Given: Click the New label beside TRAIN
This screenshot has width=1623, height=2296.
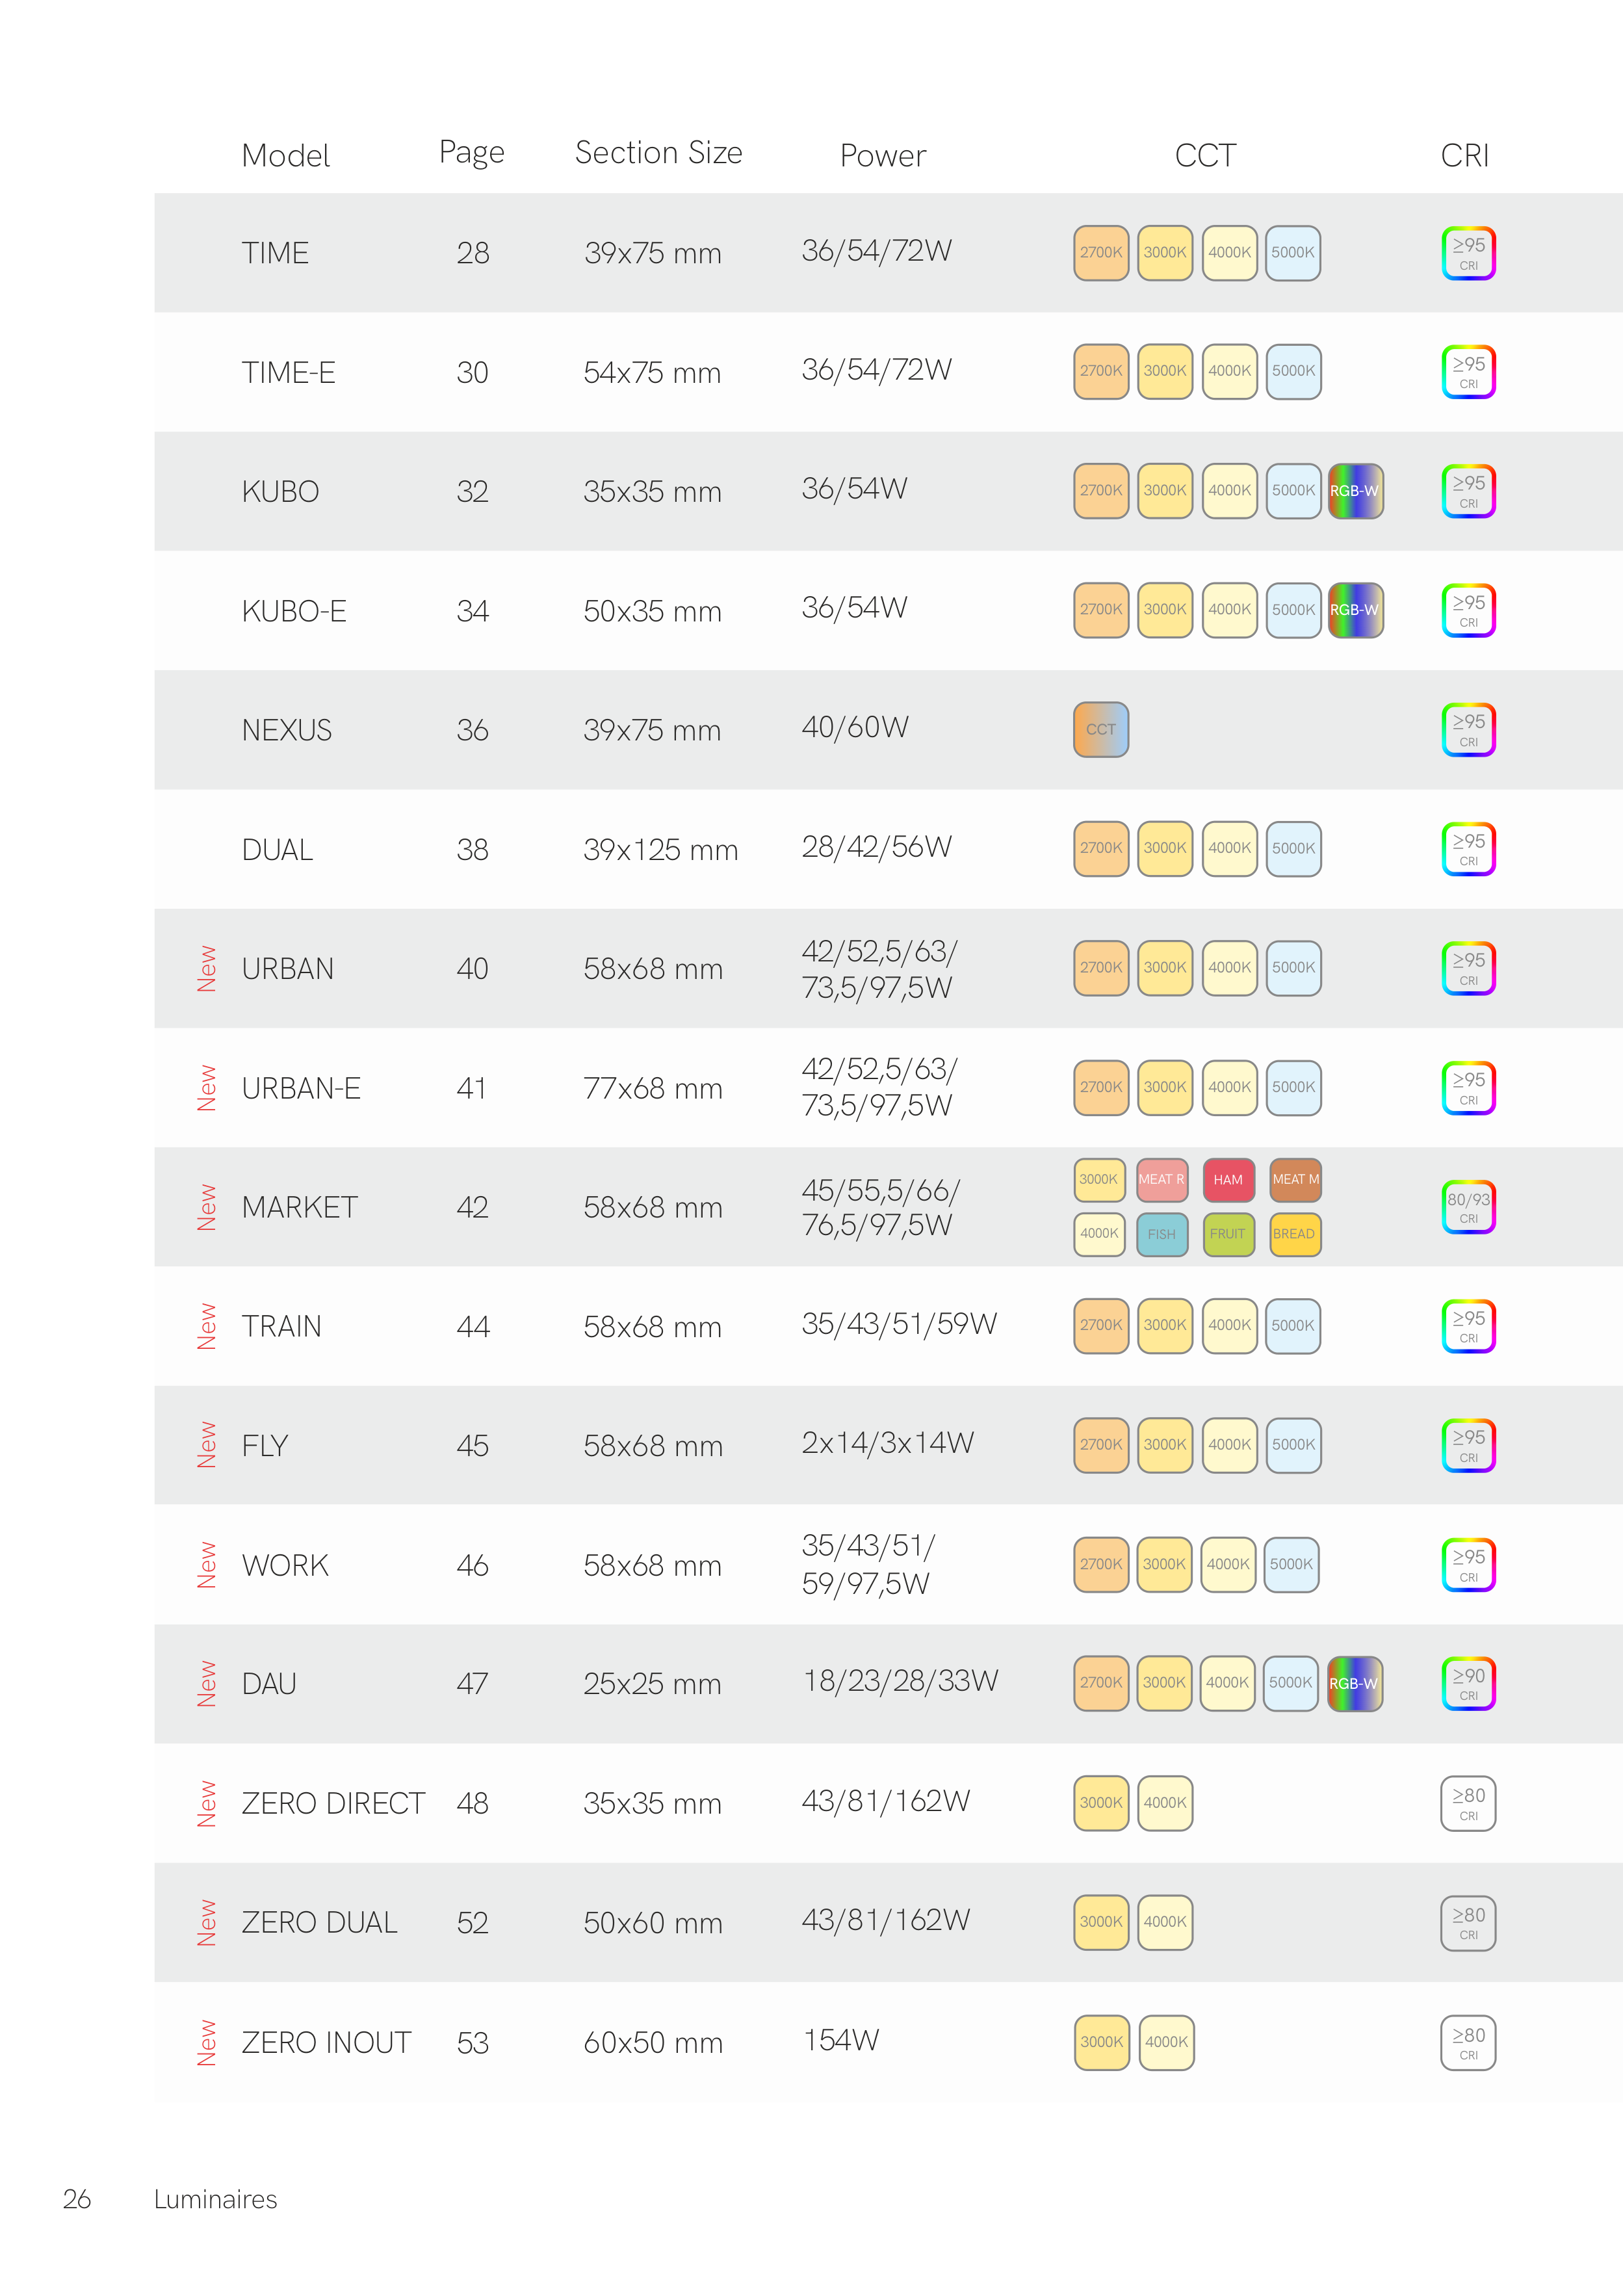Looking at the screenshot, I should coord(207,1326).
